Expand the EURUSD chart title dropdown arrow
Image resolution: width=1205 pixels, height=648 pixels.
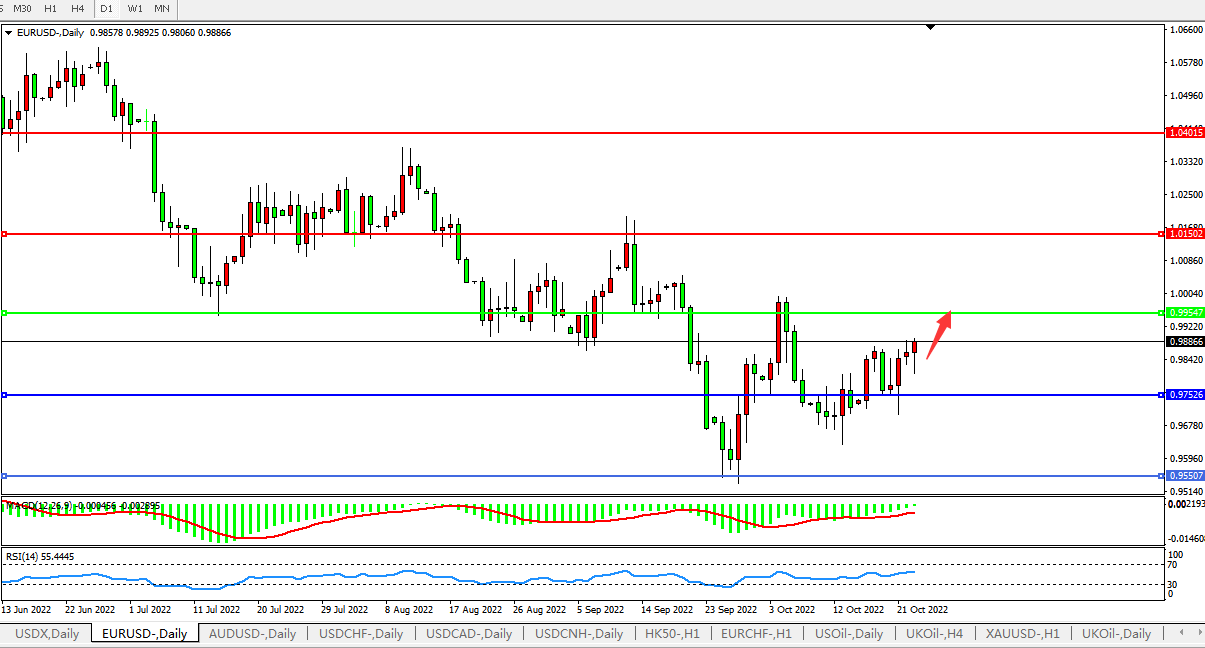tap(9, 33)
